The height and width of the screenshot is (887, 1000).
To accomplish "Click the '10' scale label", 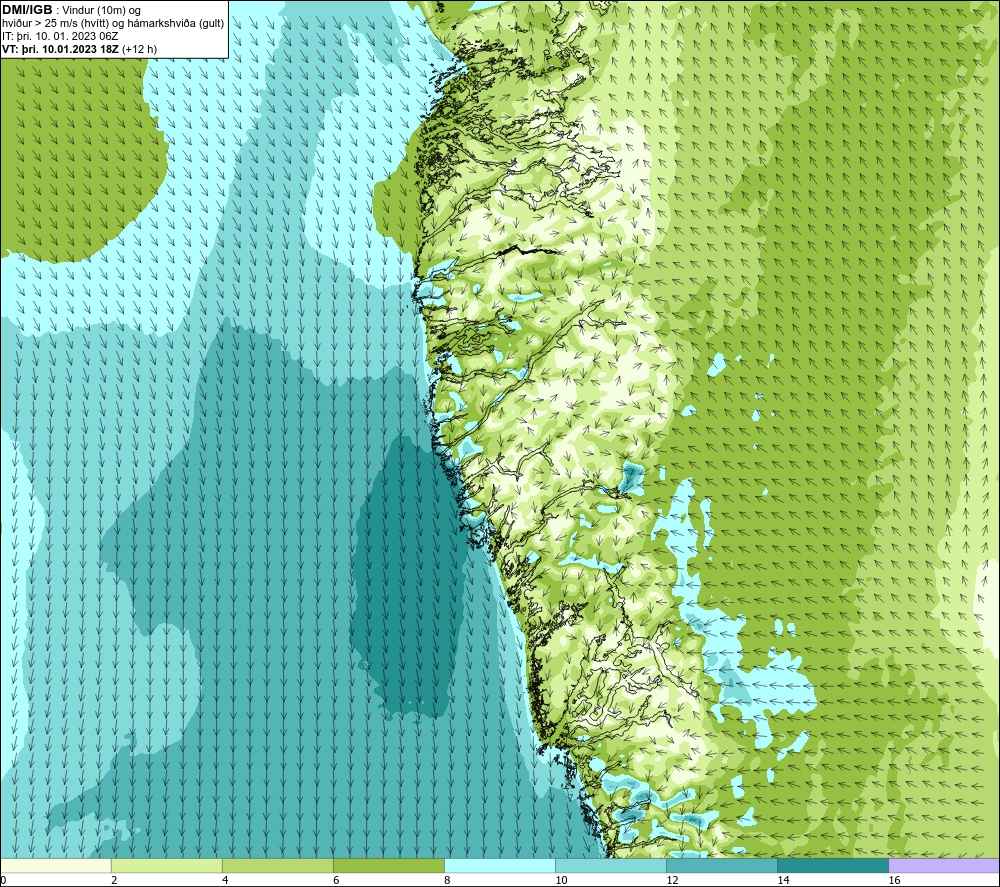I will 561,881.
